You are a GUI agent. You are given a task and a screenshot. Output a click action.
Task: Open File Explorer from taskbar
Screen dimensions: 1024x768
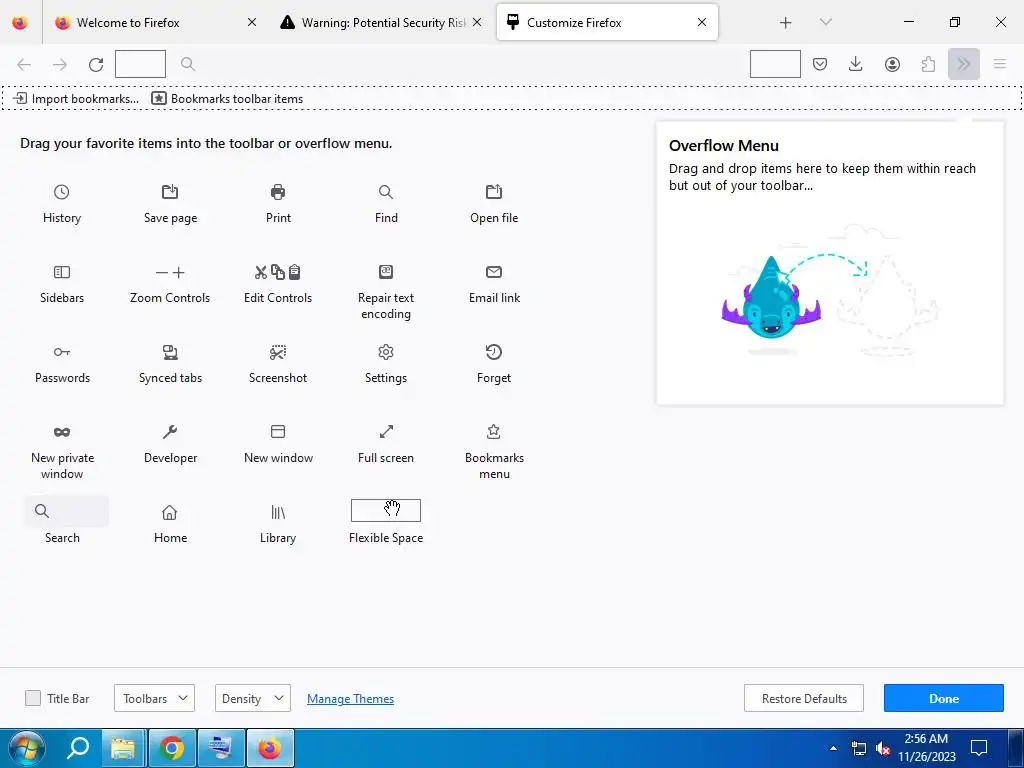click(x=123, y=748)
